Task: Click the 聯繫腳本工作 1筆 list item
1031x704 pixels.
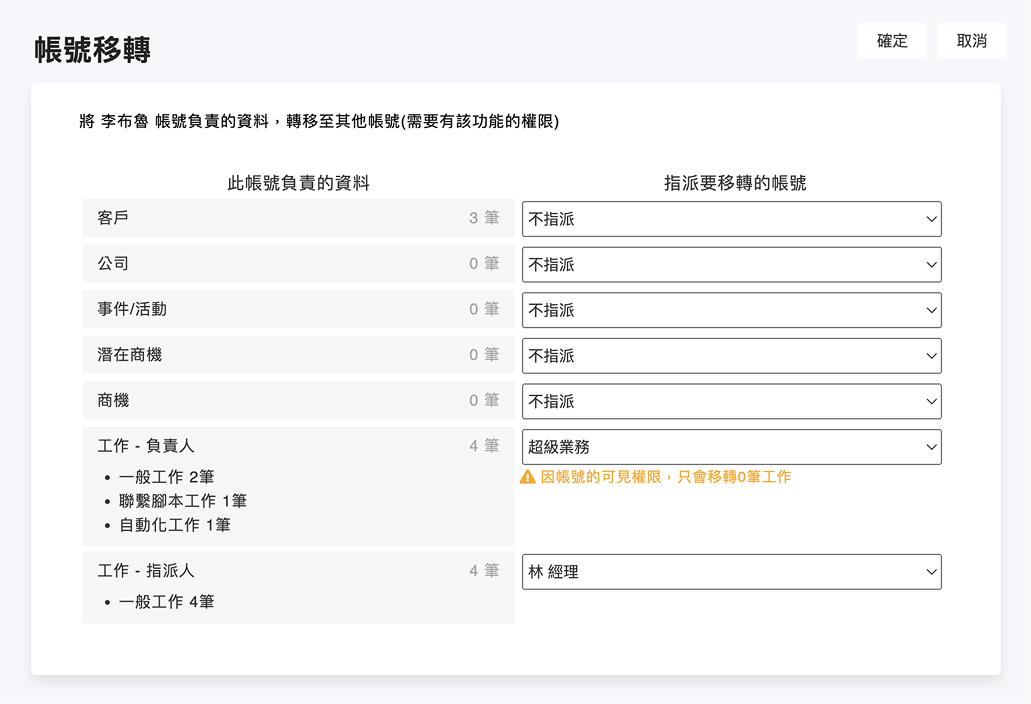Action: click(x=183, y=501)
